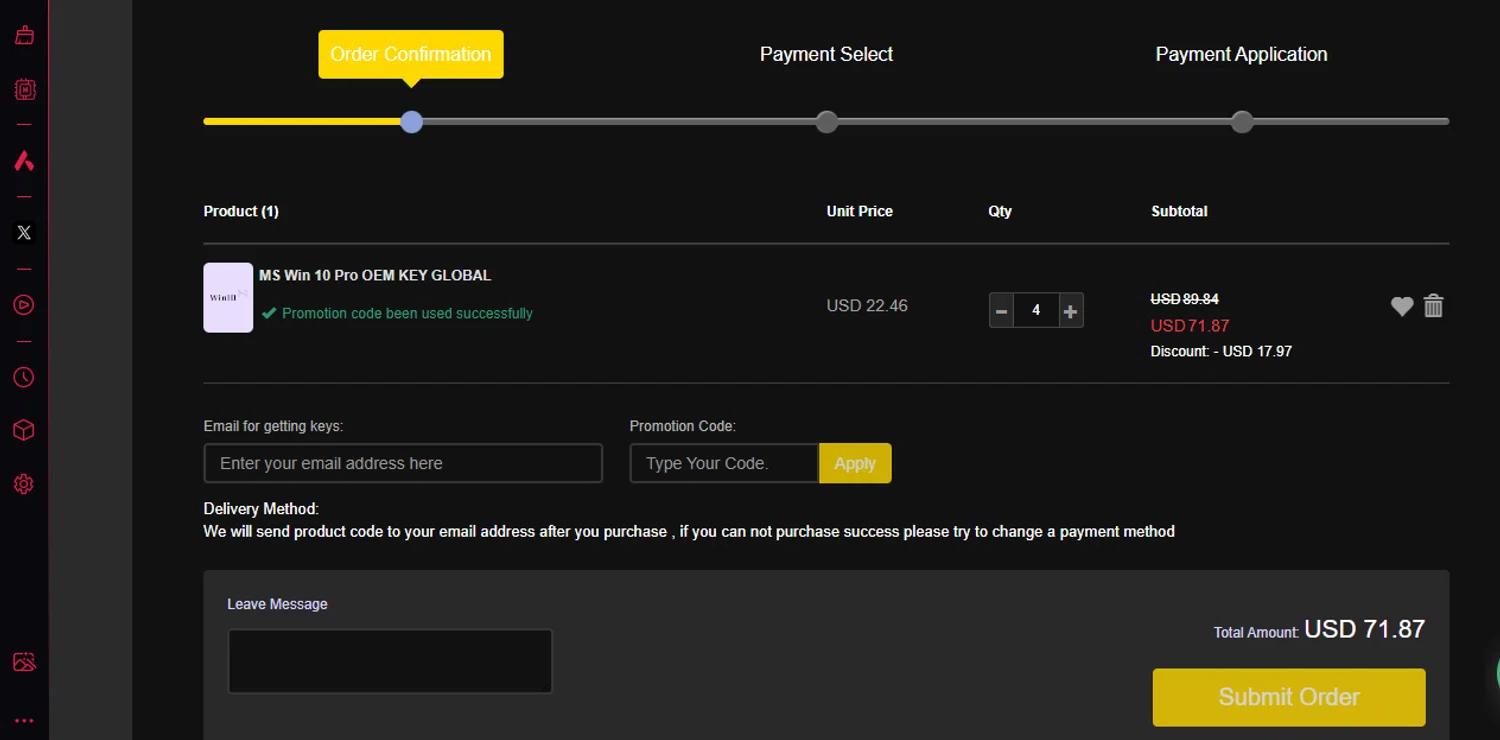Image resolution: width=1500 pixels, height=740 pixels.
Task: Open history clock icon in sidebar
Action: (x=24, y=377)
